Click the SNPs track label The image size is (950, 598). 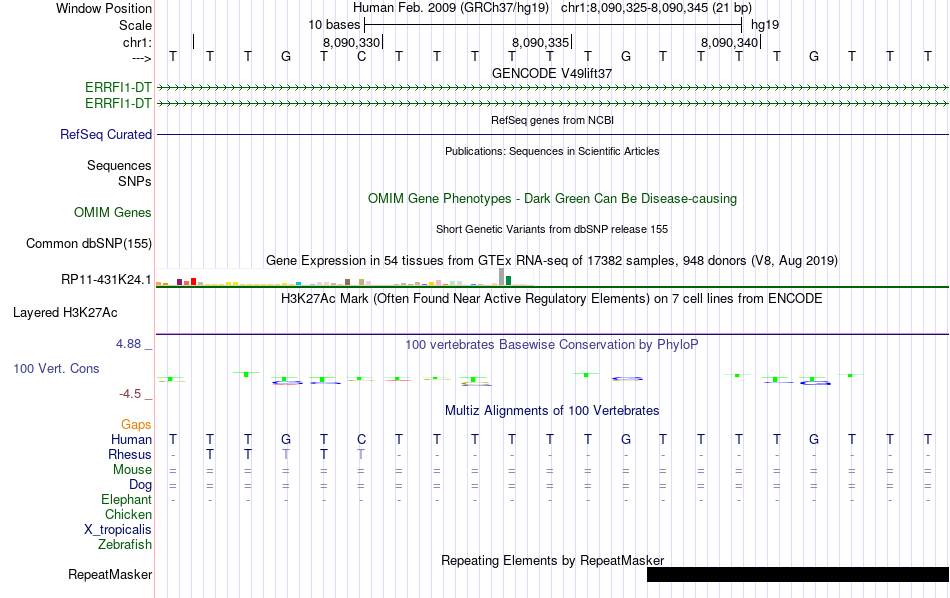pyautogui.click(x=135, y=181)
